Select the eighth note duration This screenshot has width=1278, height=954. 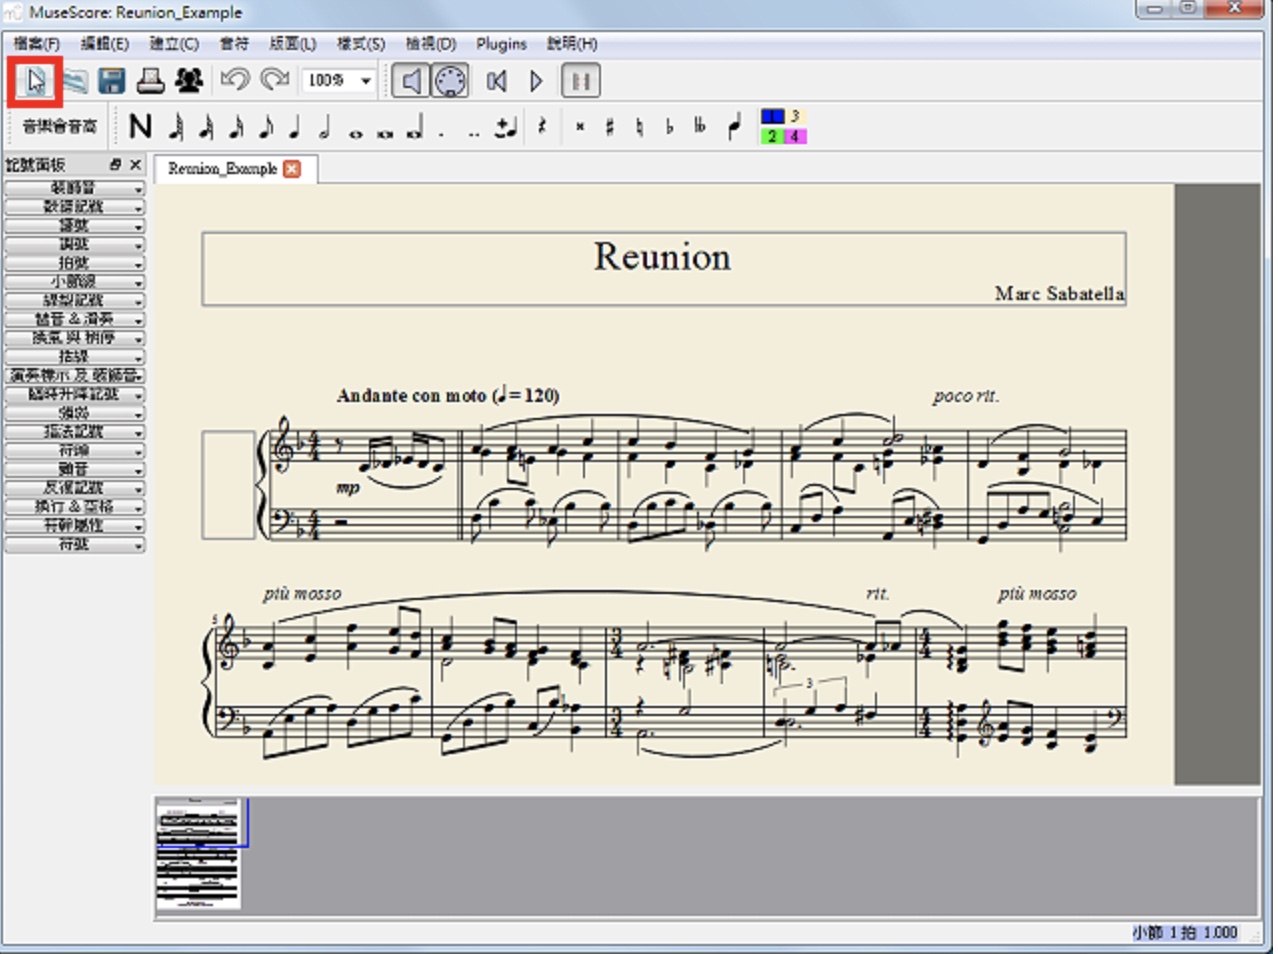[266, 127]
